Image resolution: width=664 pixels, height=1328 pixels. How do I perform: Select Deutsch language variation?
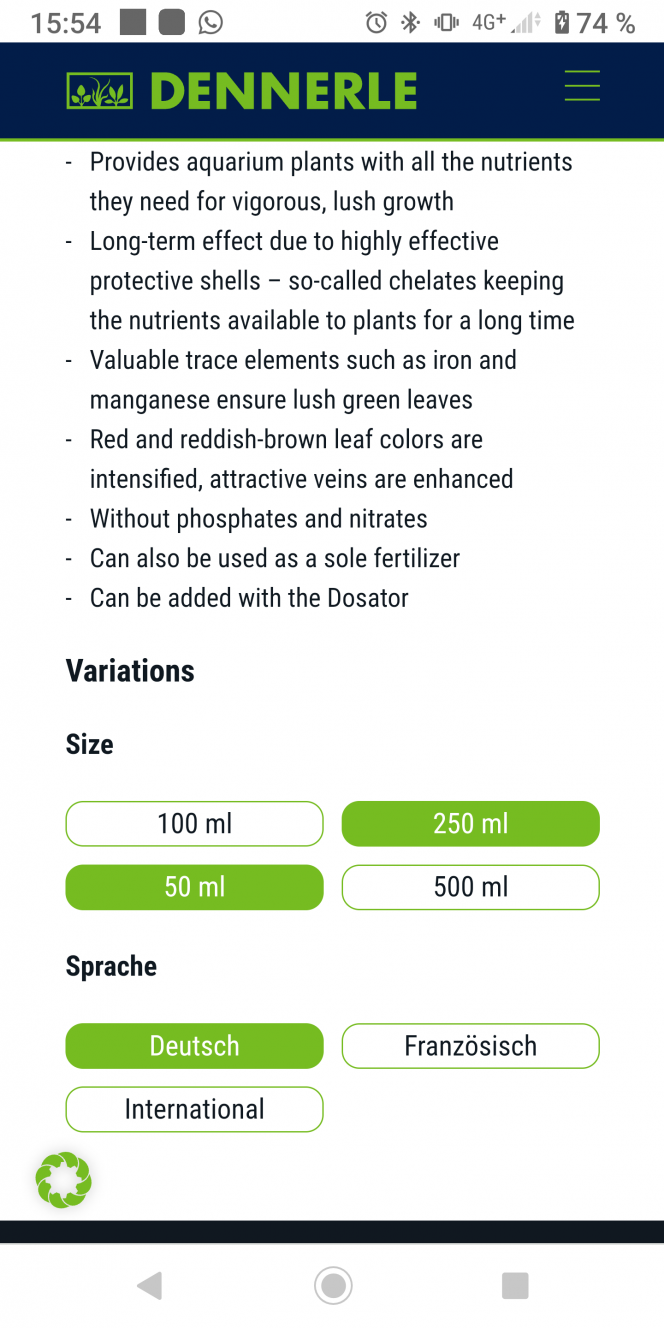click(194, 1046)
